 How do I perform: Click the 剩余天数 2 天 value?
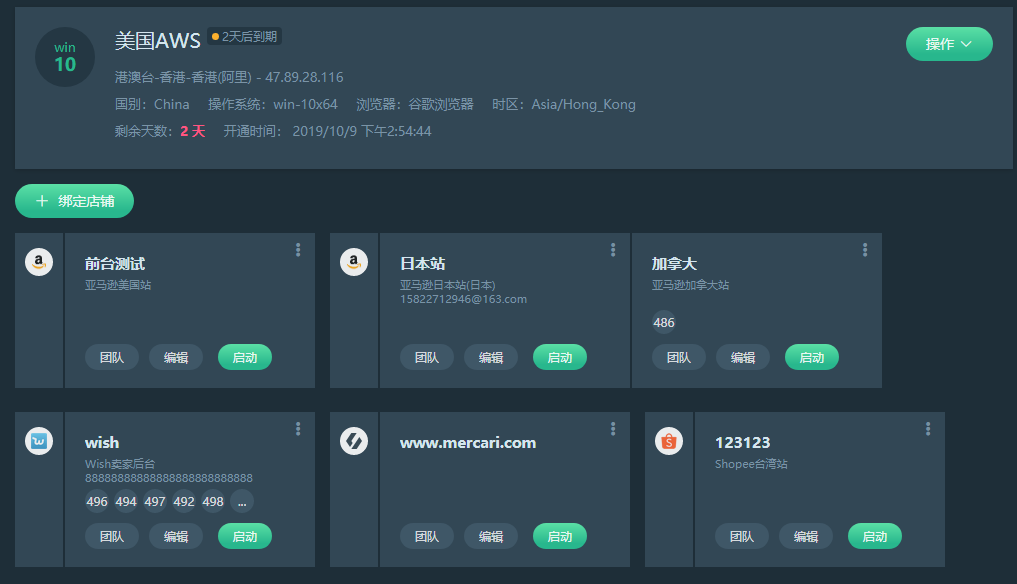[x=193, y=131]
